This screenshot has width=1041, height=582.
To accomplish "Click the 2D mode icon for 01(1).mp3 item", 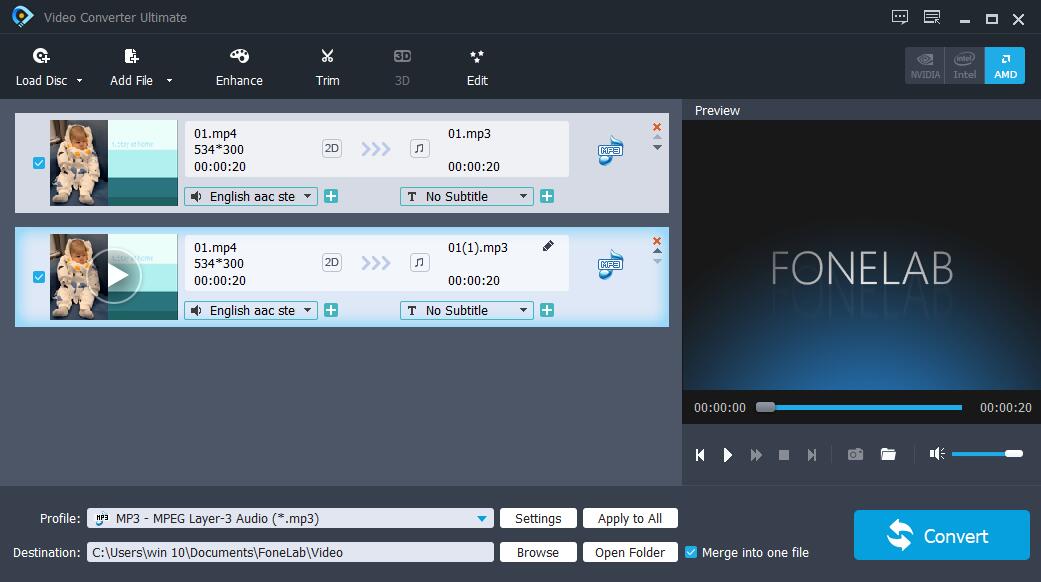I will 331,262.
